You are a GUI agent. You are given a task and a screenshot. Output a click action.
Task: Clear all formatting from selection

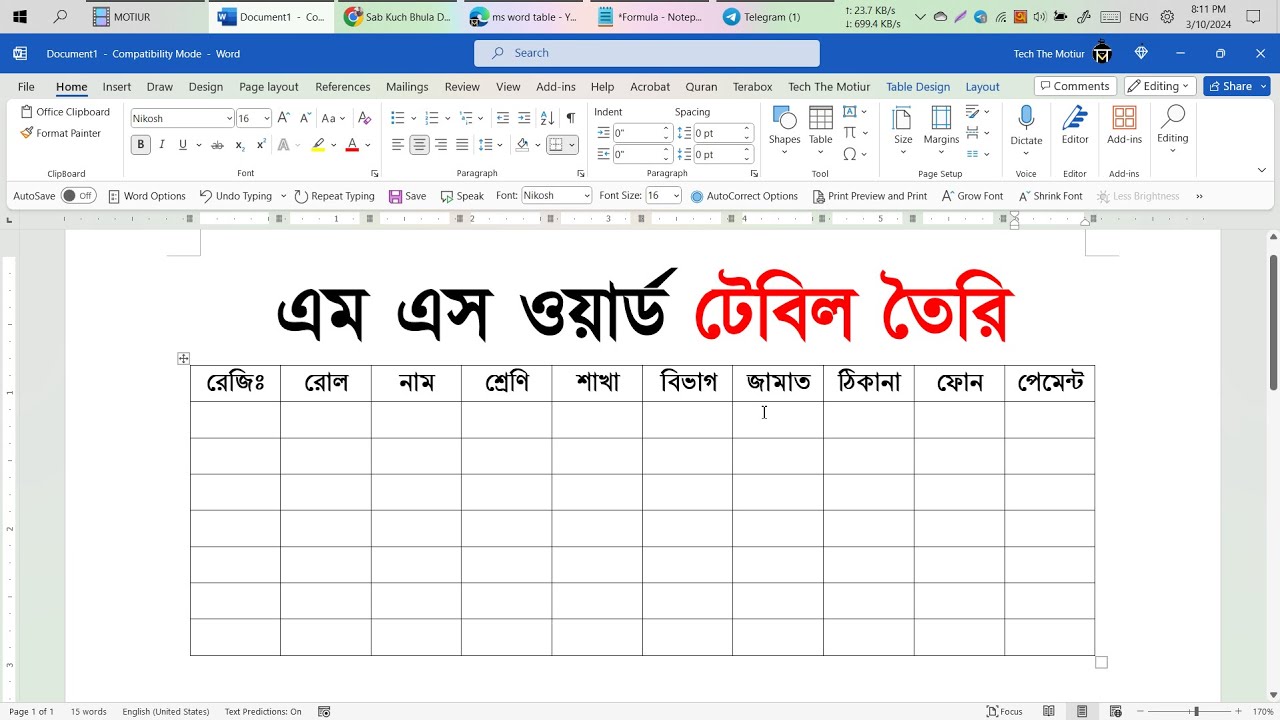pos(364,118)
